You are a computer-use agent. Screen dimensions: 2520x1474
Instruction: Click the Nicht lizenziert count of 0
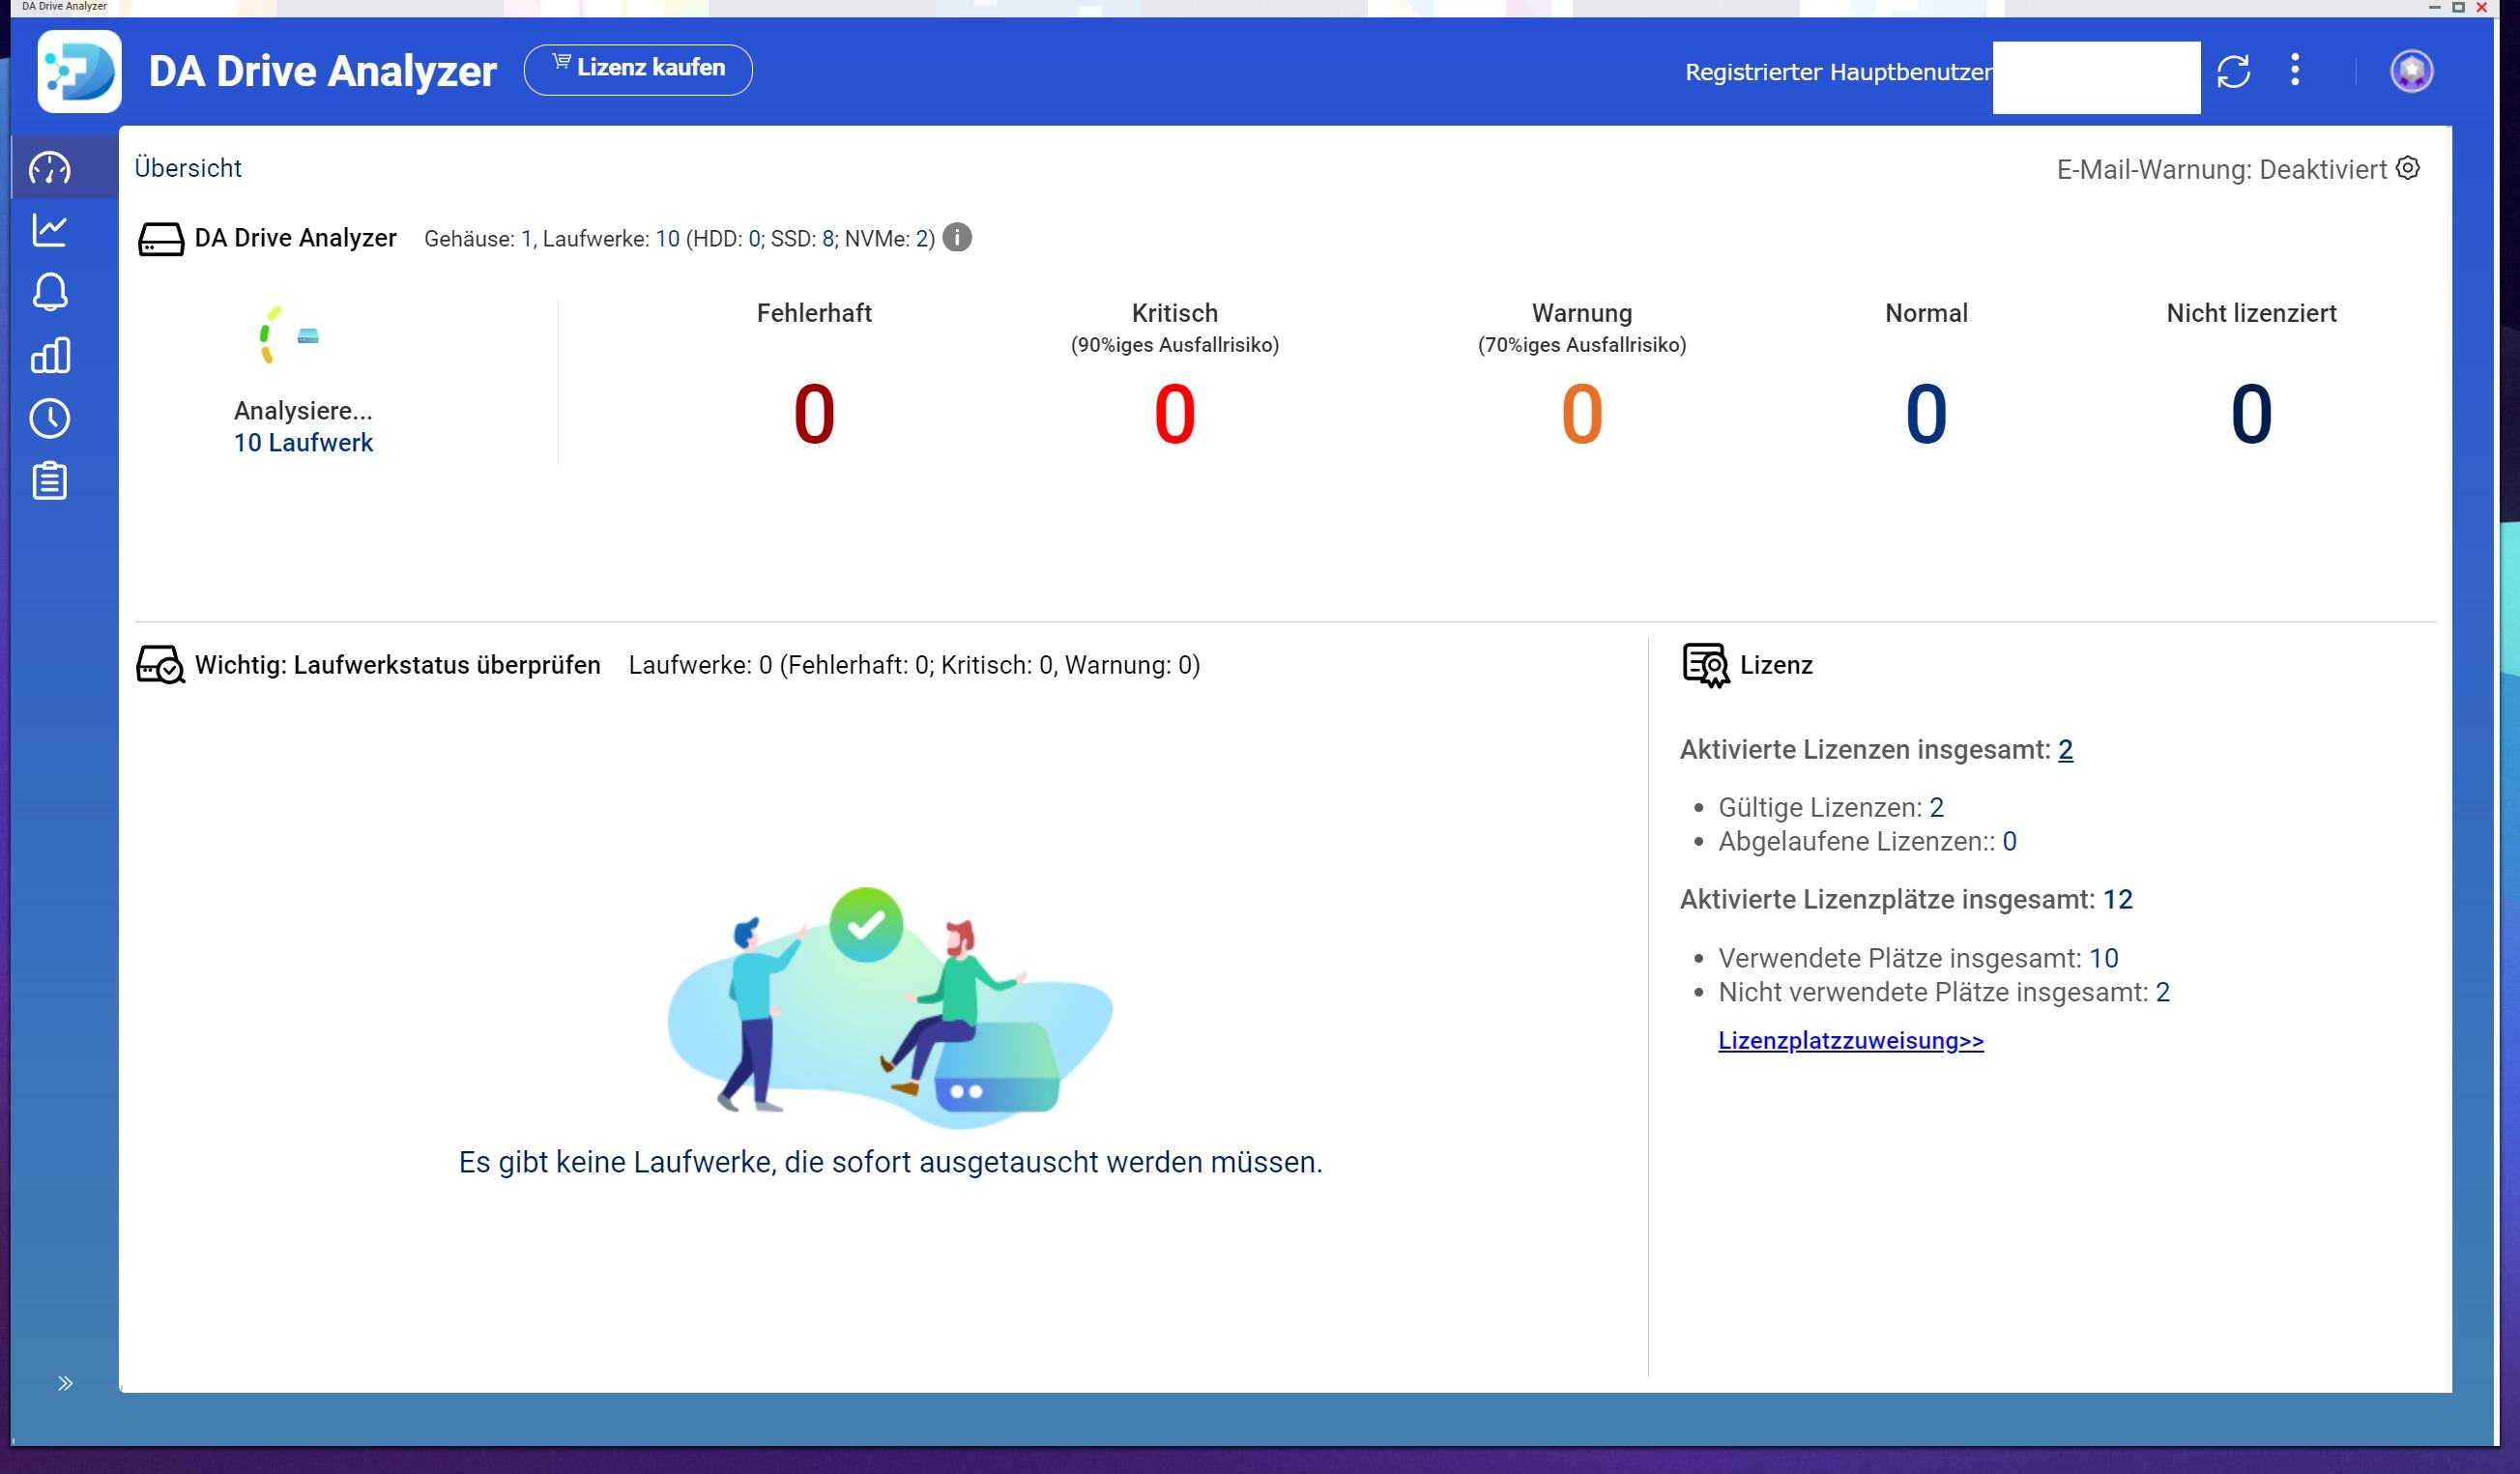pyautogui.click(x=2251, y=414)
